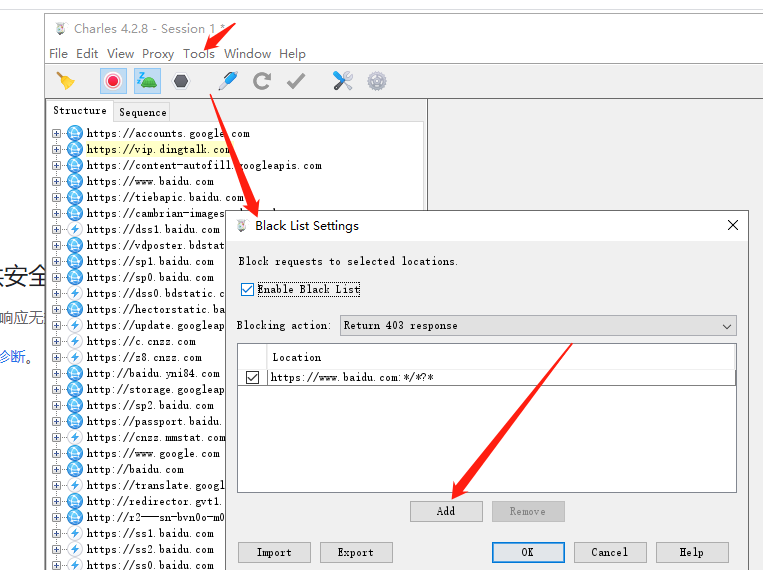This screenshot has width=763, height=570.
Task: Open the Settings gear icon
Action: tap(377, 81)
